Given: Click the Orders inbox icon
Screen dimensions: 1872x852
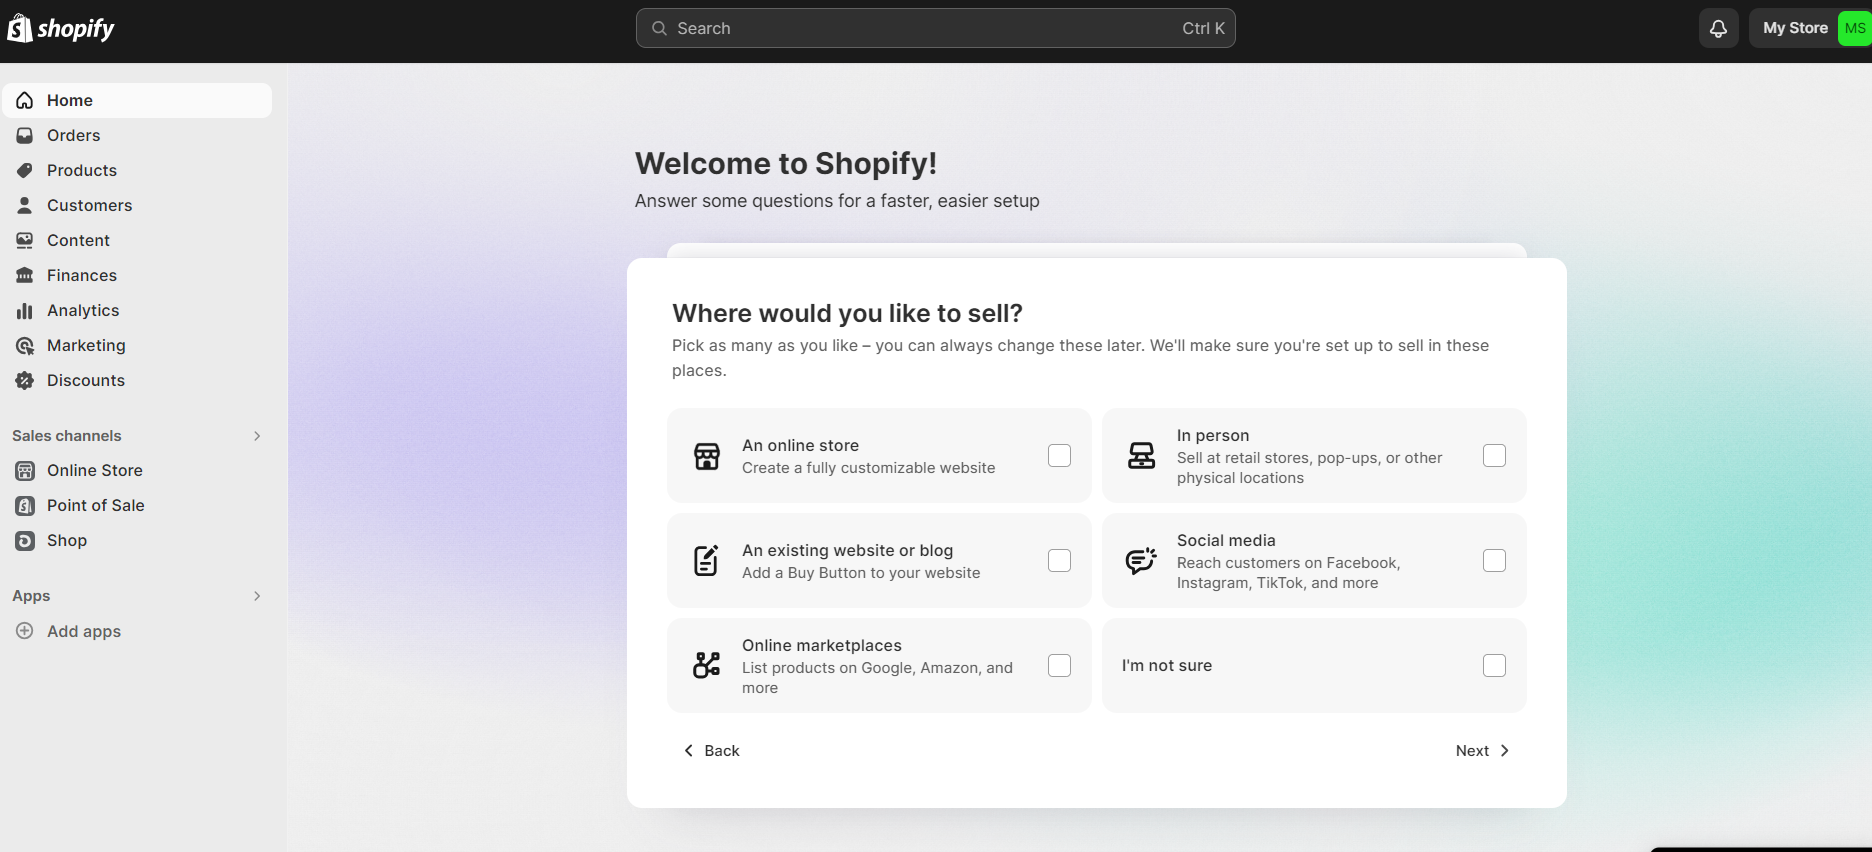Looking at the screenshot, I should point(25,135).
